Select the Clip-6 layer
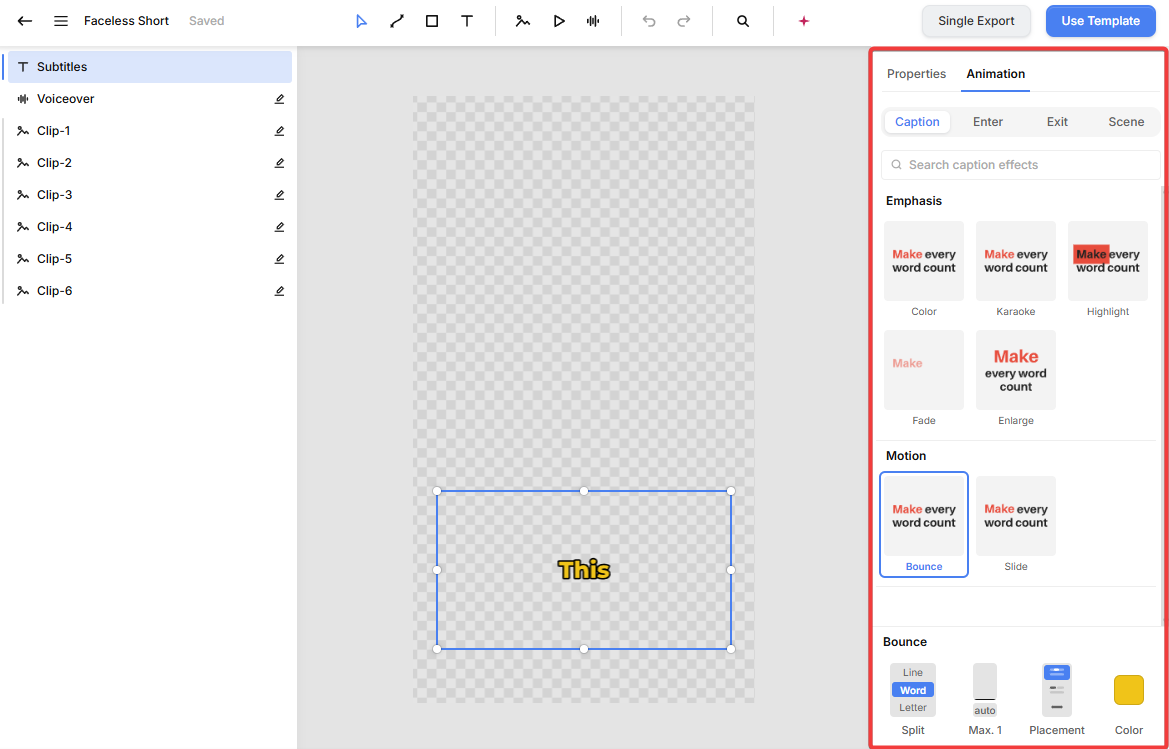This screenshot has height=749, width=1169. (x=149, y=291)
